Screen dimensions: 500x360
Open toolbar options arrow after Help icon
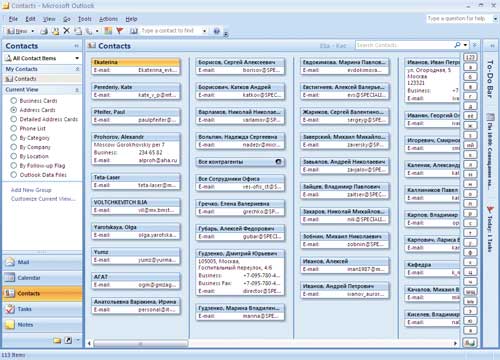tap(226, 33)
